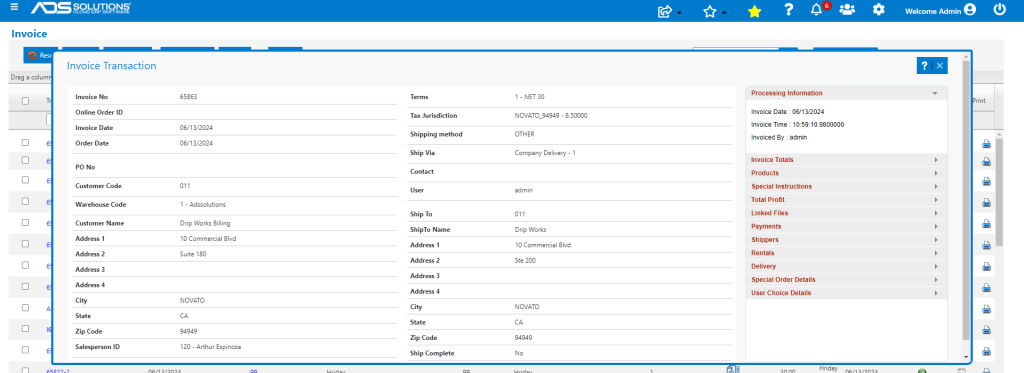Click the Ship Complete value No
This screenshot has height=373, width=1024.
coord(519,353)
